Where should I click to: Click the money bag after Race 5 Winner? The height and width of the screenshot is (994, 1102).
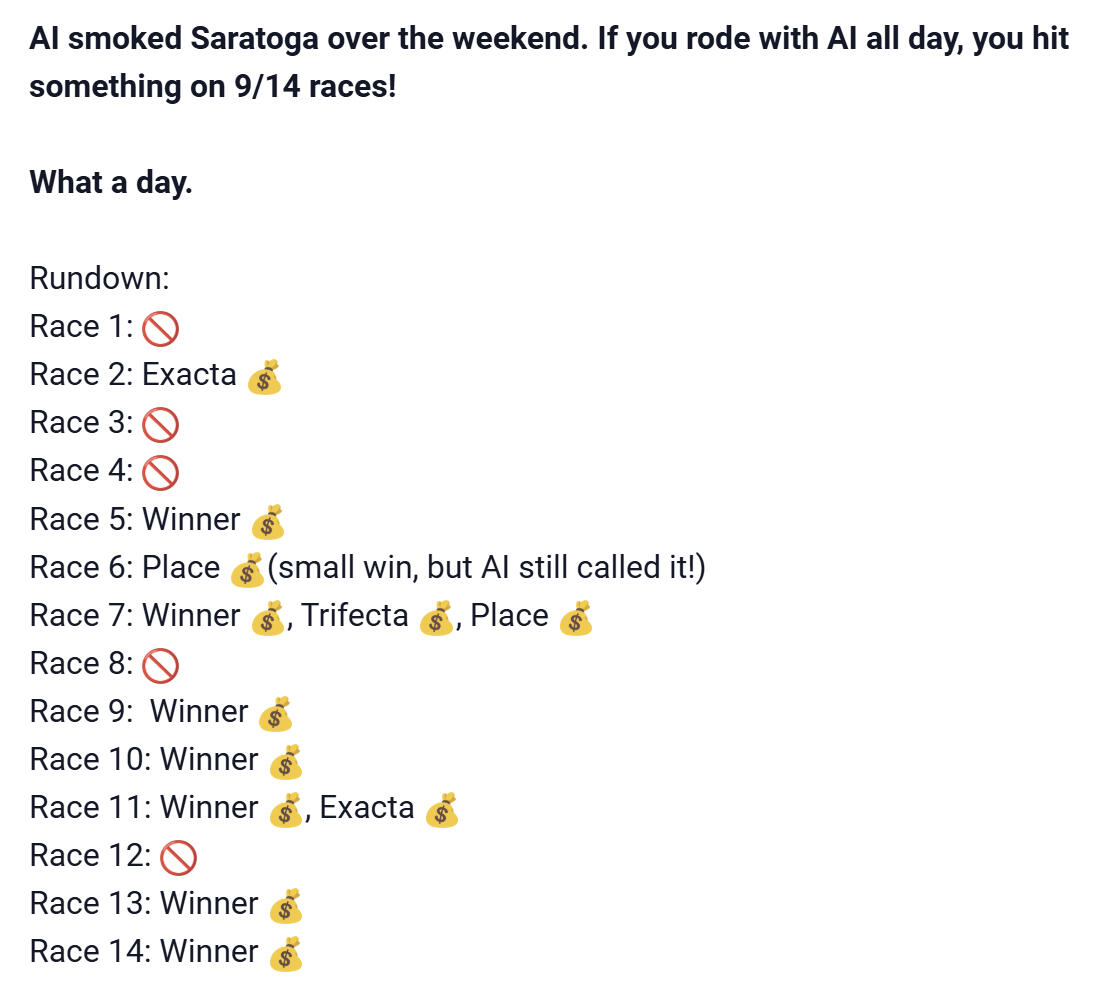pos(268,521)
